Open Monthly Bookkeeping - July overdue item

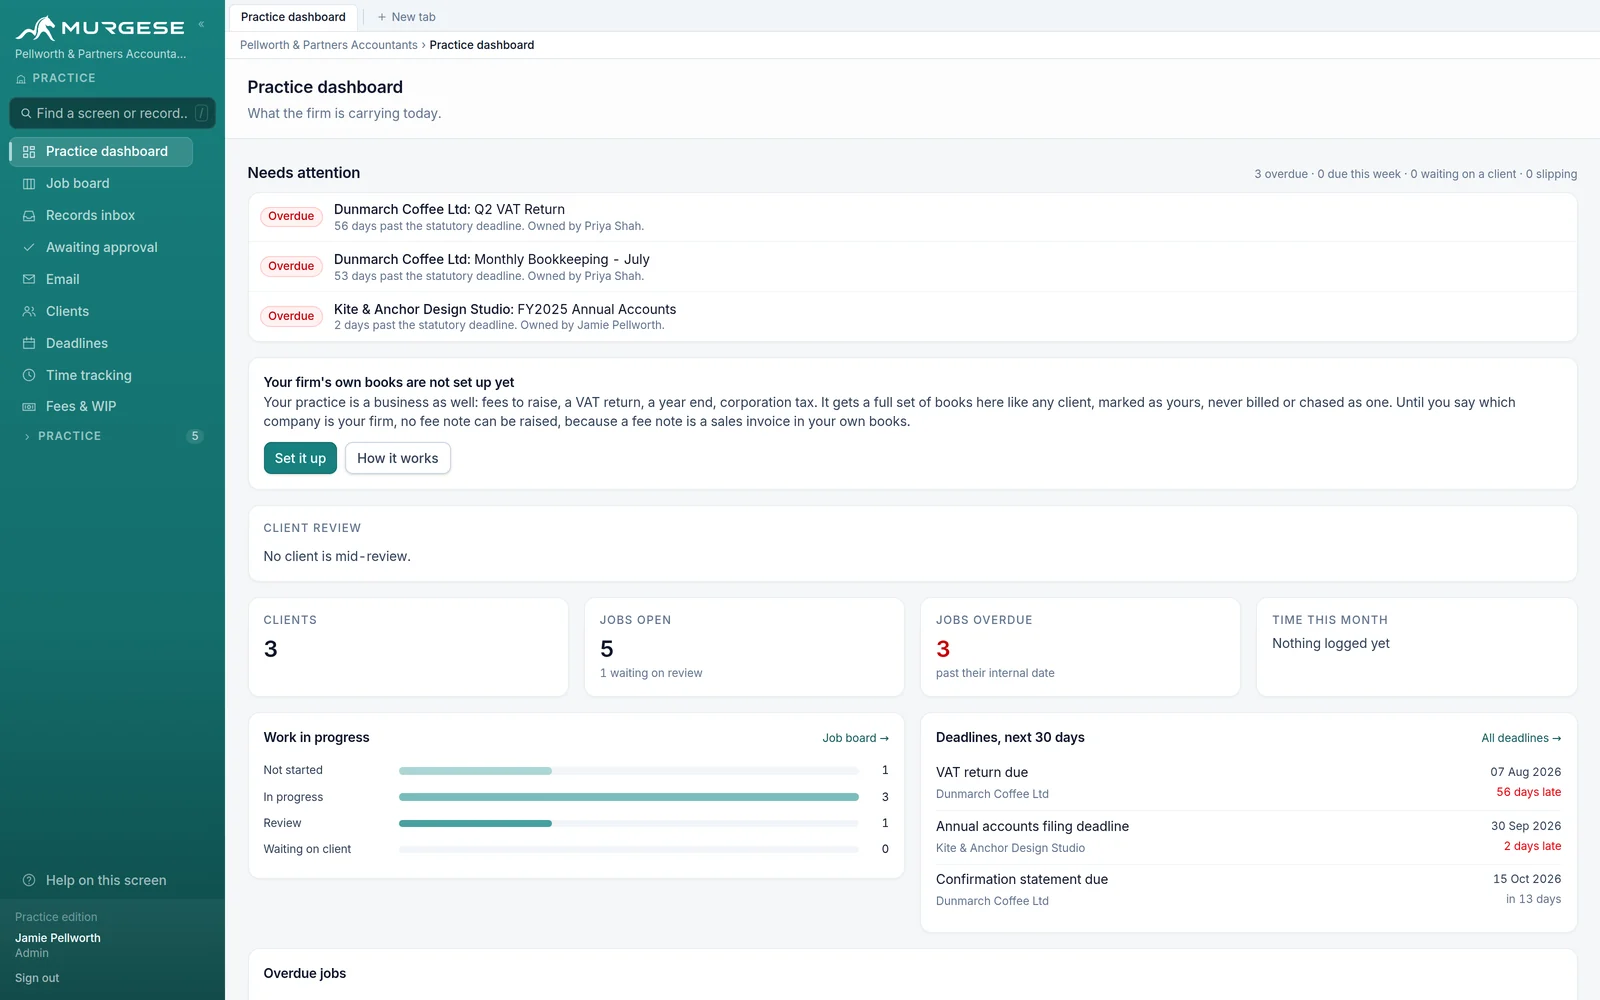point(913,267)
